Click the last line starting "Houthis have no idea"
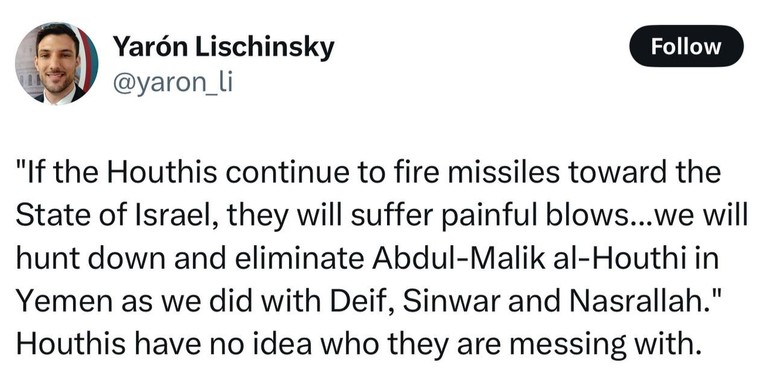 [358, 344]
